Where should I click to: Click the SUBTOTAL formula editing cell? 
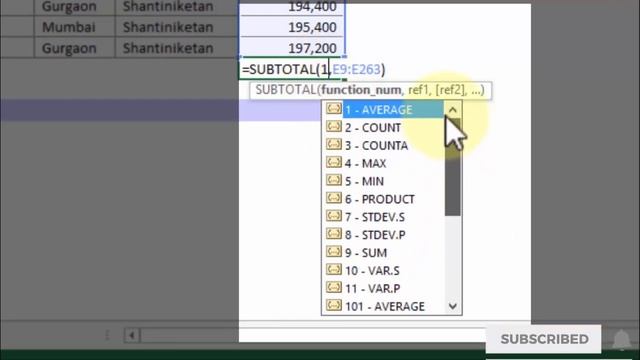click(292, 69)
